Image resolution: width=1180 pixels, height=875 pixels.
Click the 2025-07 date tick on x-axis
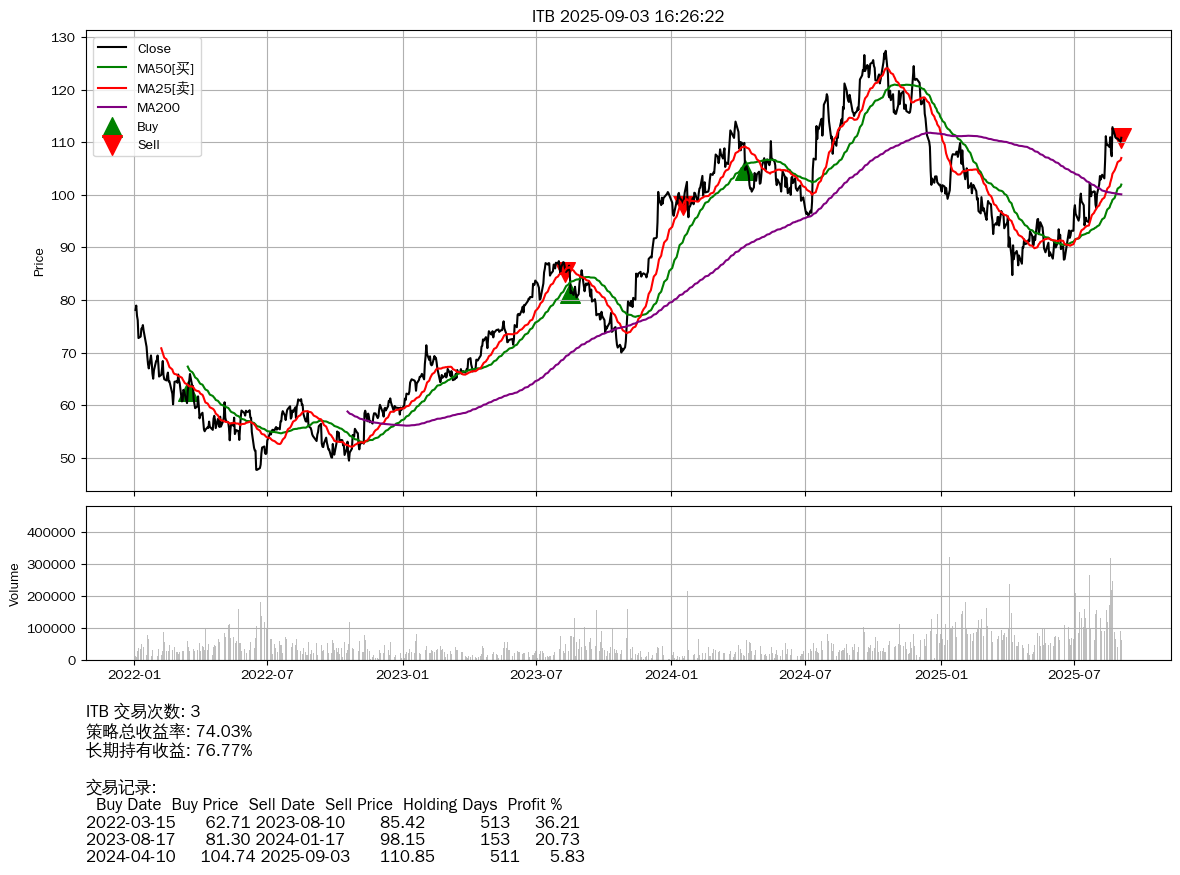1073,675
